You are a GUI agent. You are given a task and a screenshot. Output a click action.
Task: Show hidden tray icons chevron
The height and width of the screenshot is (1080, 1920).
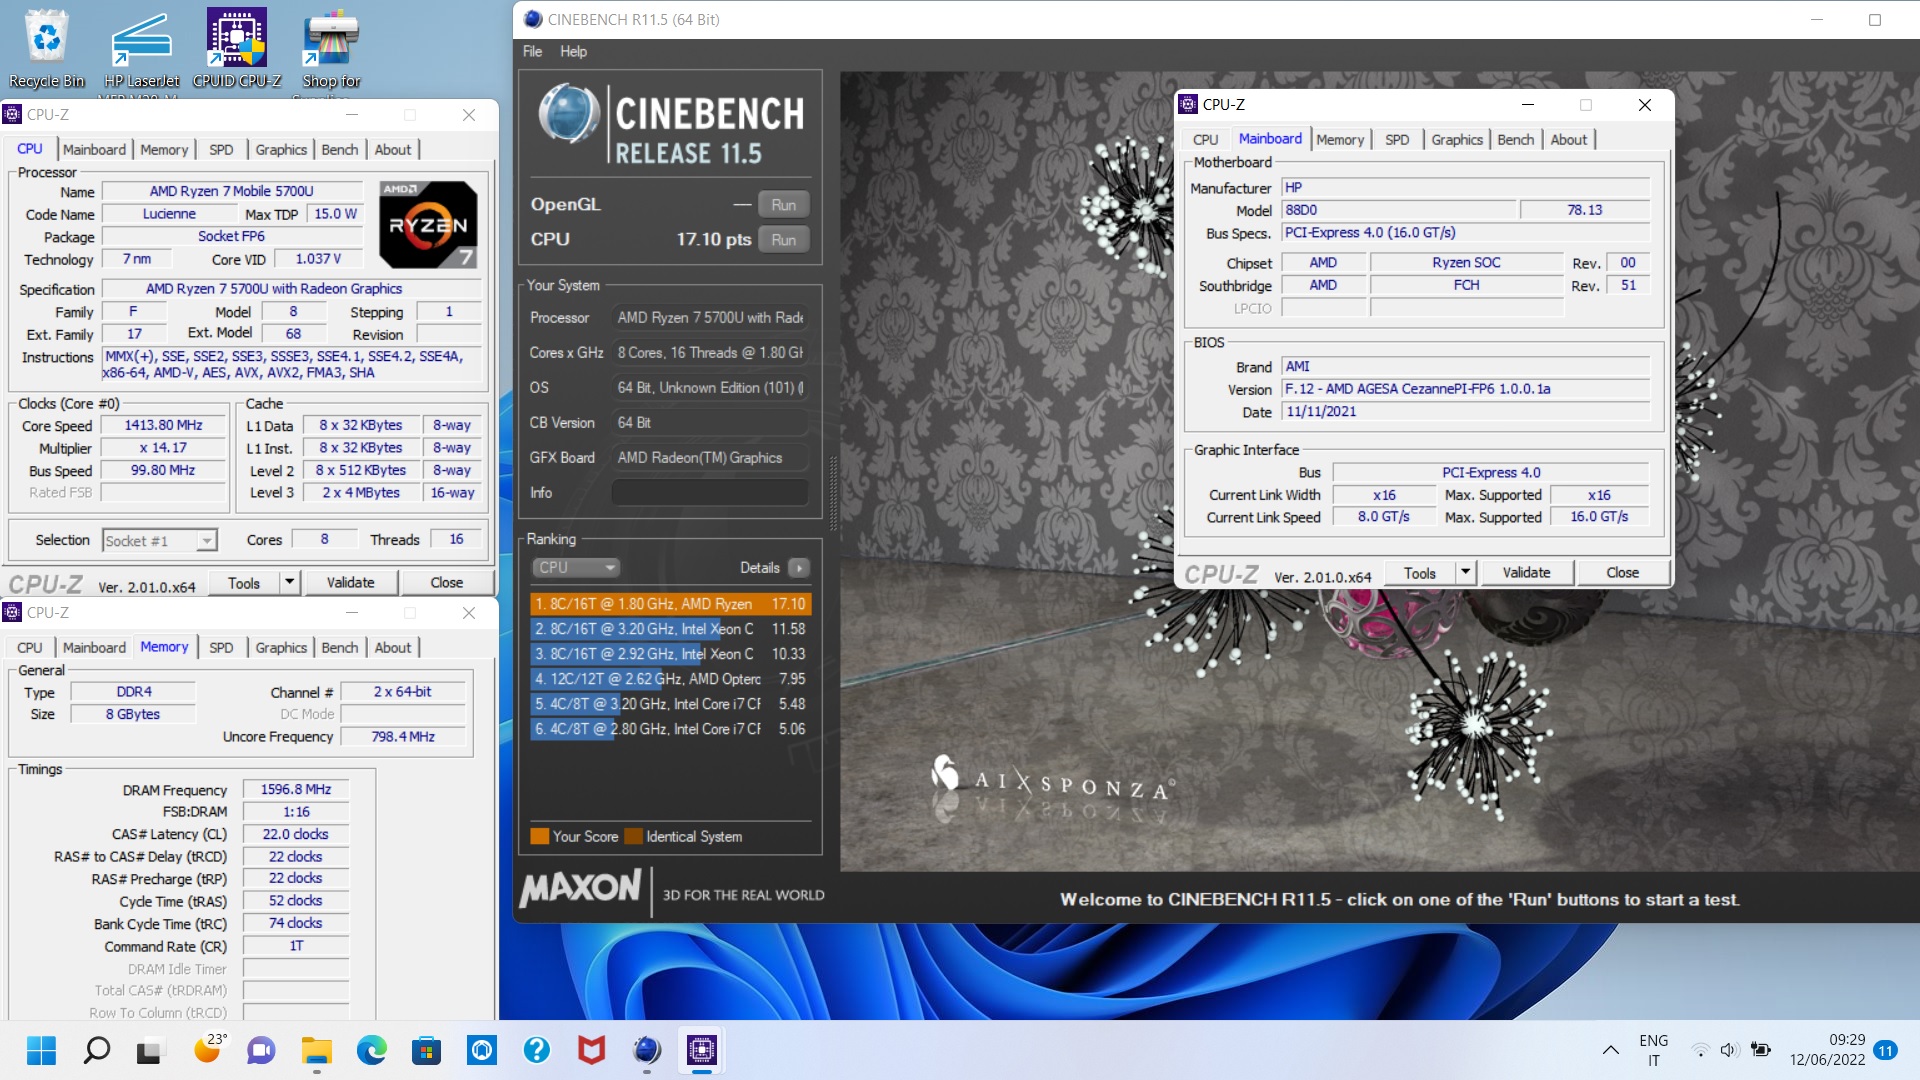(x=1610, y=1050)
